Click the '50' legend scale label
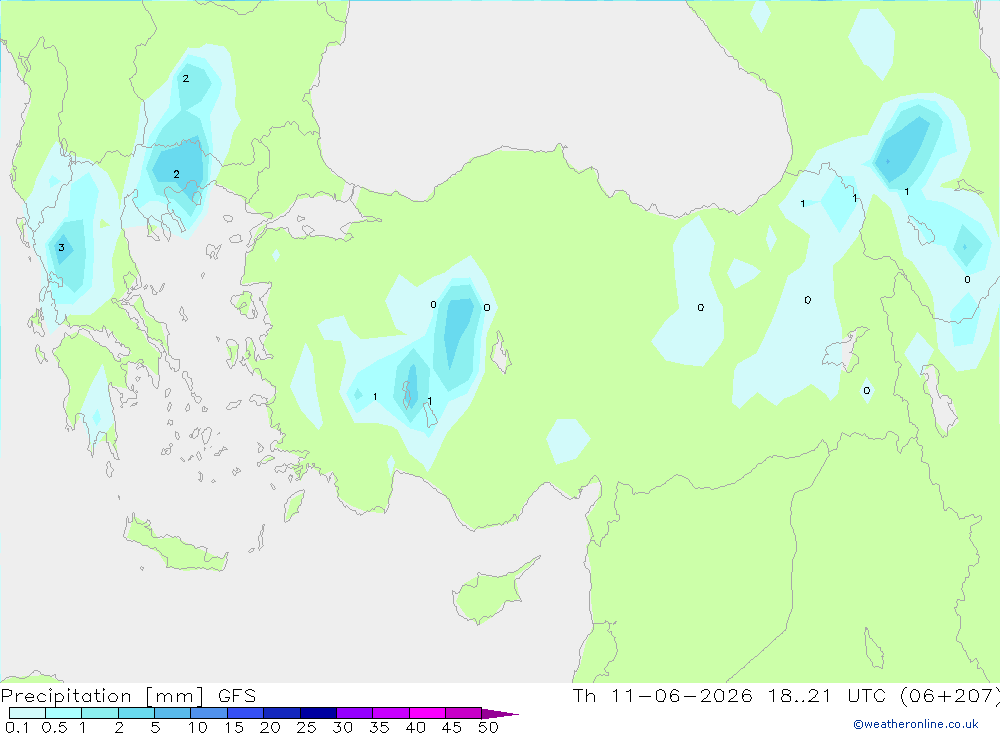 (x=488, y=727)
